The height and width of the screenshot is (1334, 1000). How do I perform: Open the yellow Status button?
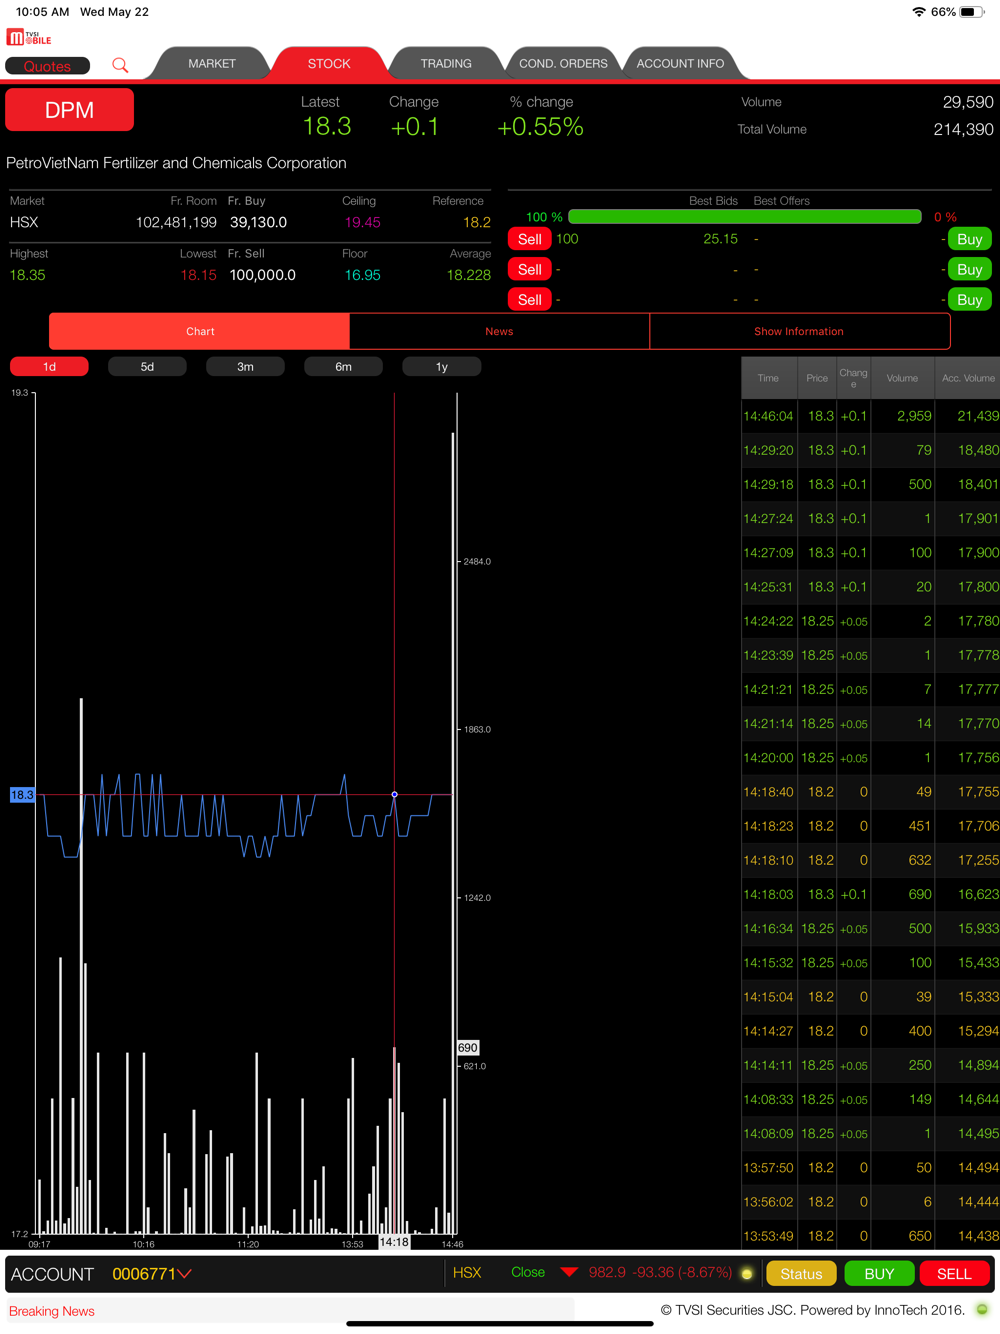click(801, 1274)
